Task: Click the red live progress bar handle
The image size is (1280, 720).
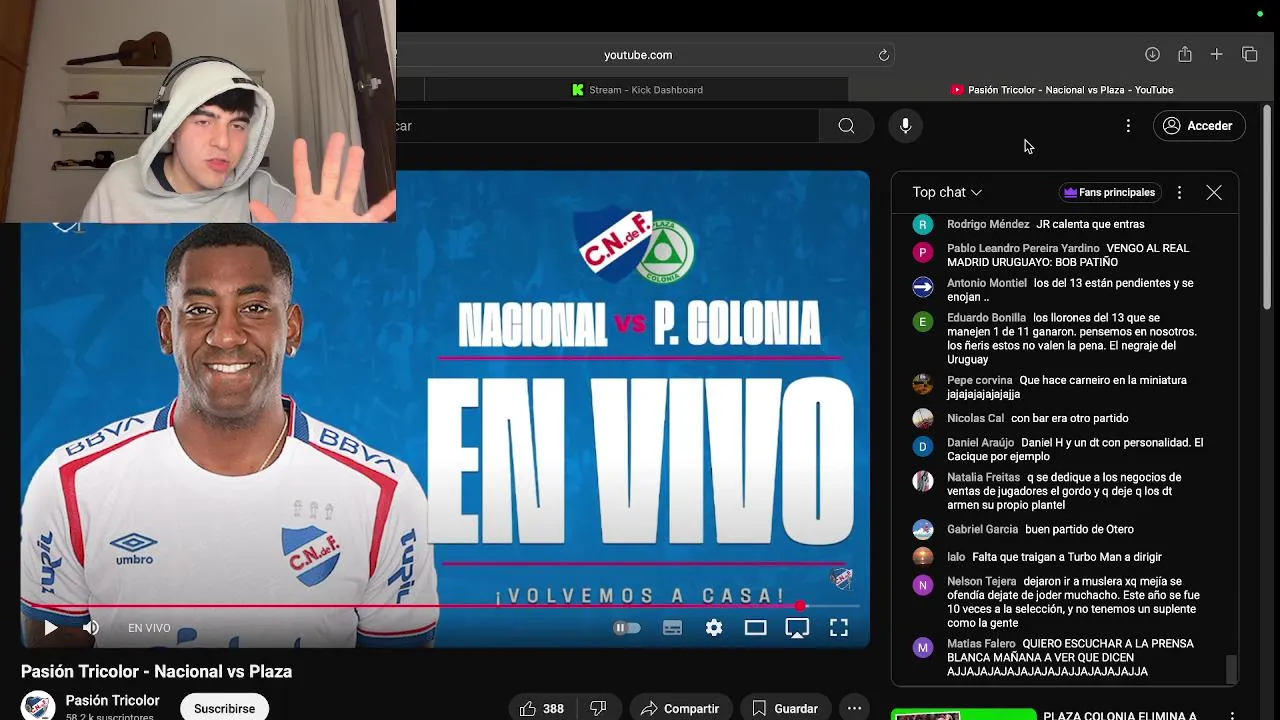Action: 801,606
